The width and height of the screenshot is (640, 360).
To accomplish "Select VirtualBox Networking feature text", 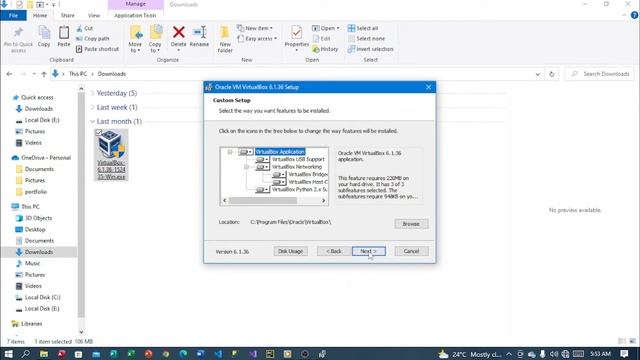I will [297, 167].
